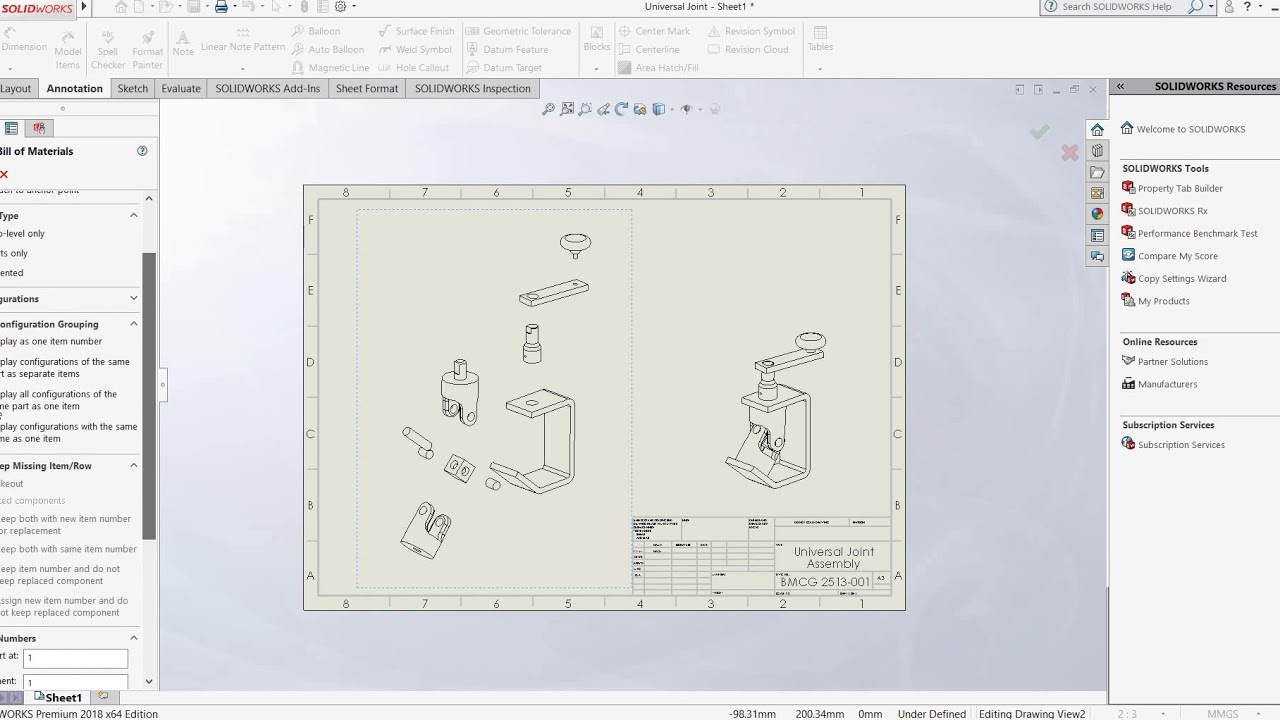Open the File Explorer folder task pane tab

pyautogui.click(x=1097, y=172)
